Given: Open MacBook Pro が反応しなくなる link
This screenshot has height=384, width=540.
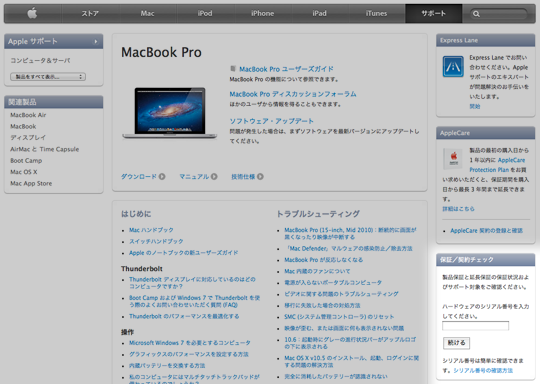Looking at the screenshot, I should tap(324, 260).
